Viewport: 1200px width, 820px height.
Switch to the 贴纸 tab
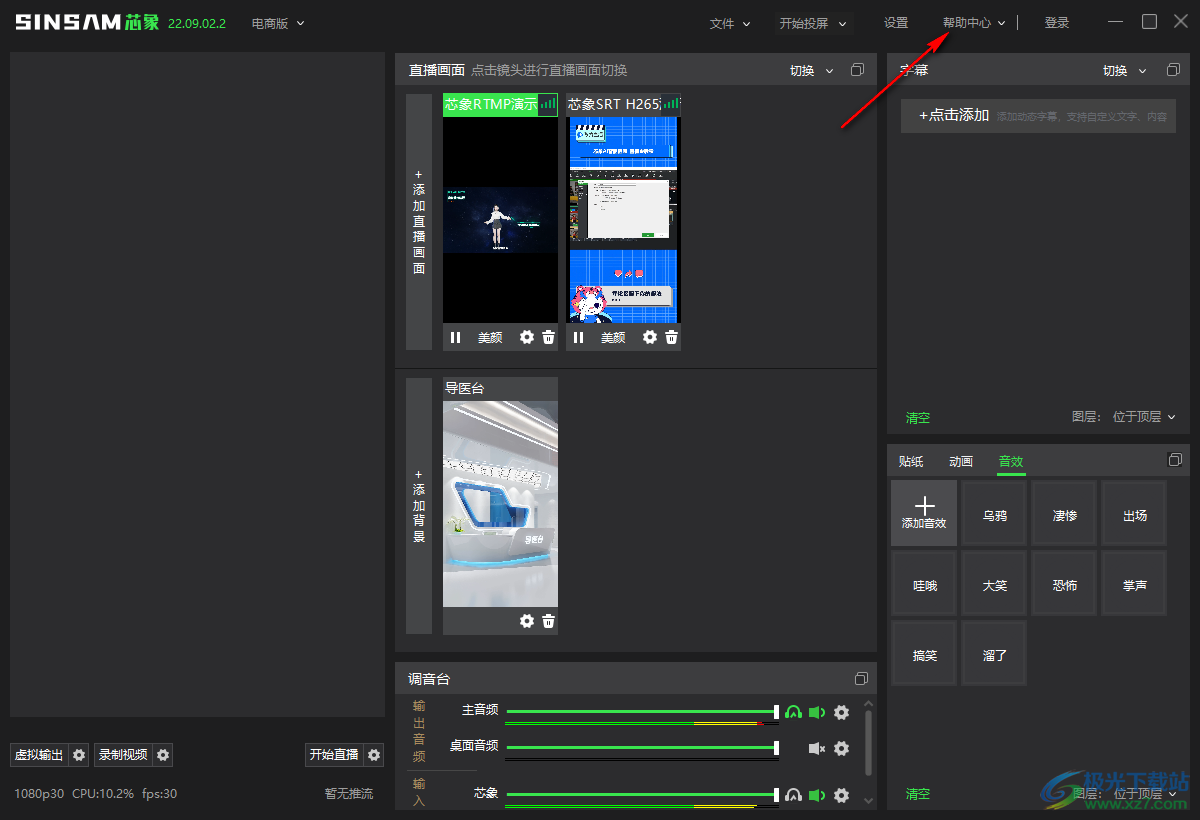click(x=911, y=461)
